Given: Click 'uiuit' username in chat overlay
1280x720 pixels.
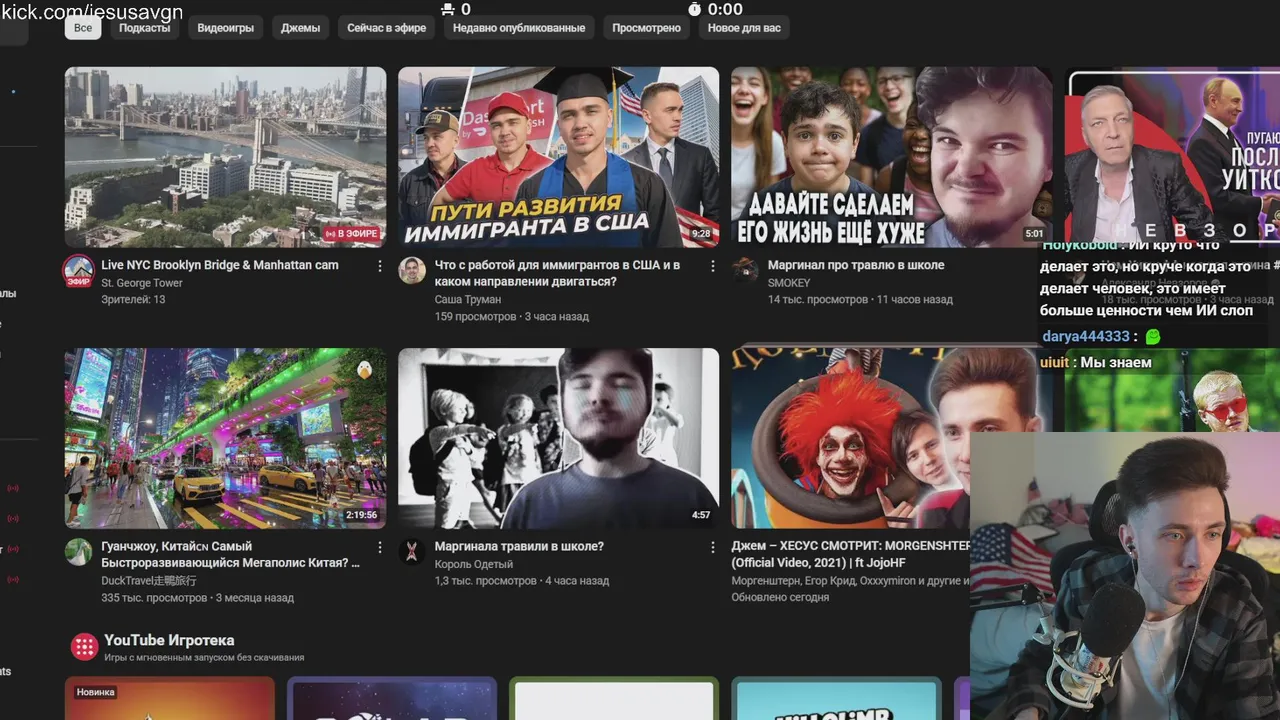Looking at the screenshot, I should pyautogui.click(x=1056, y=362).
